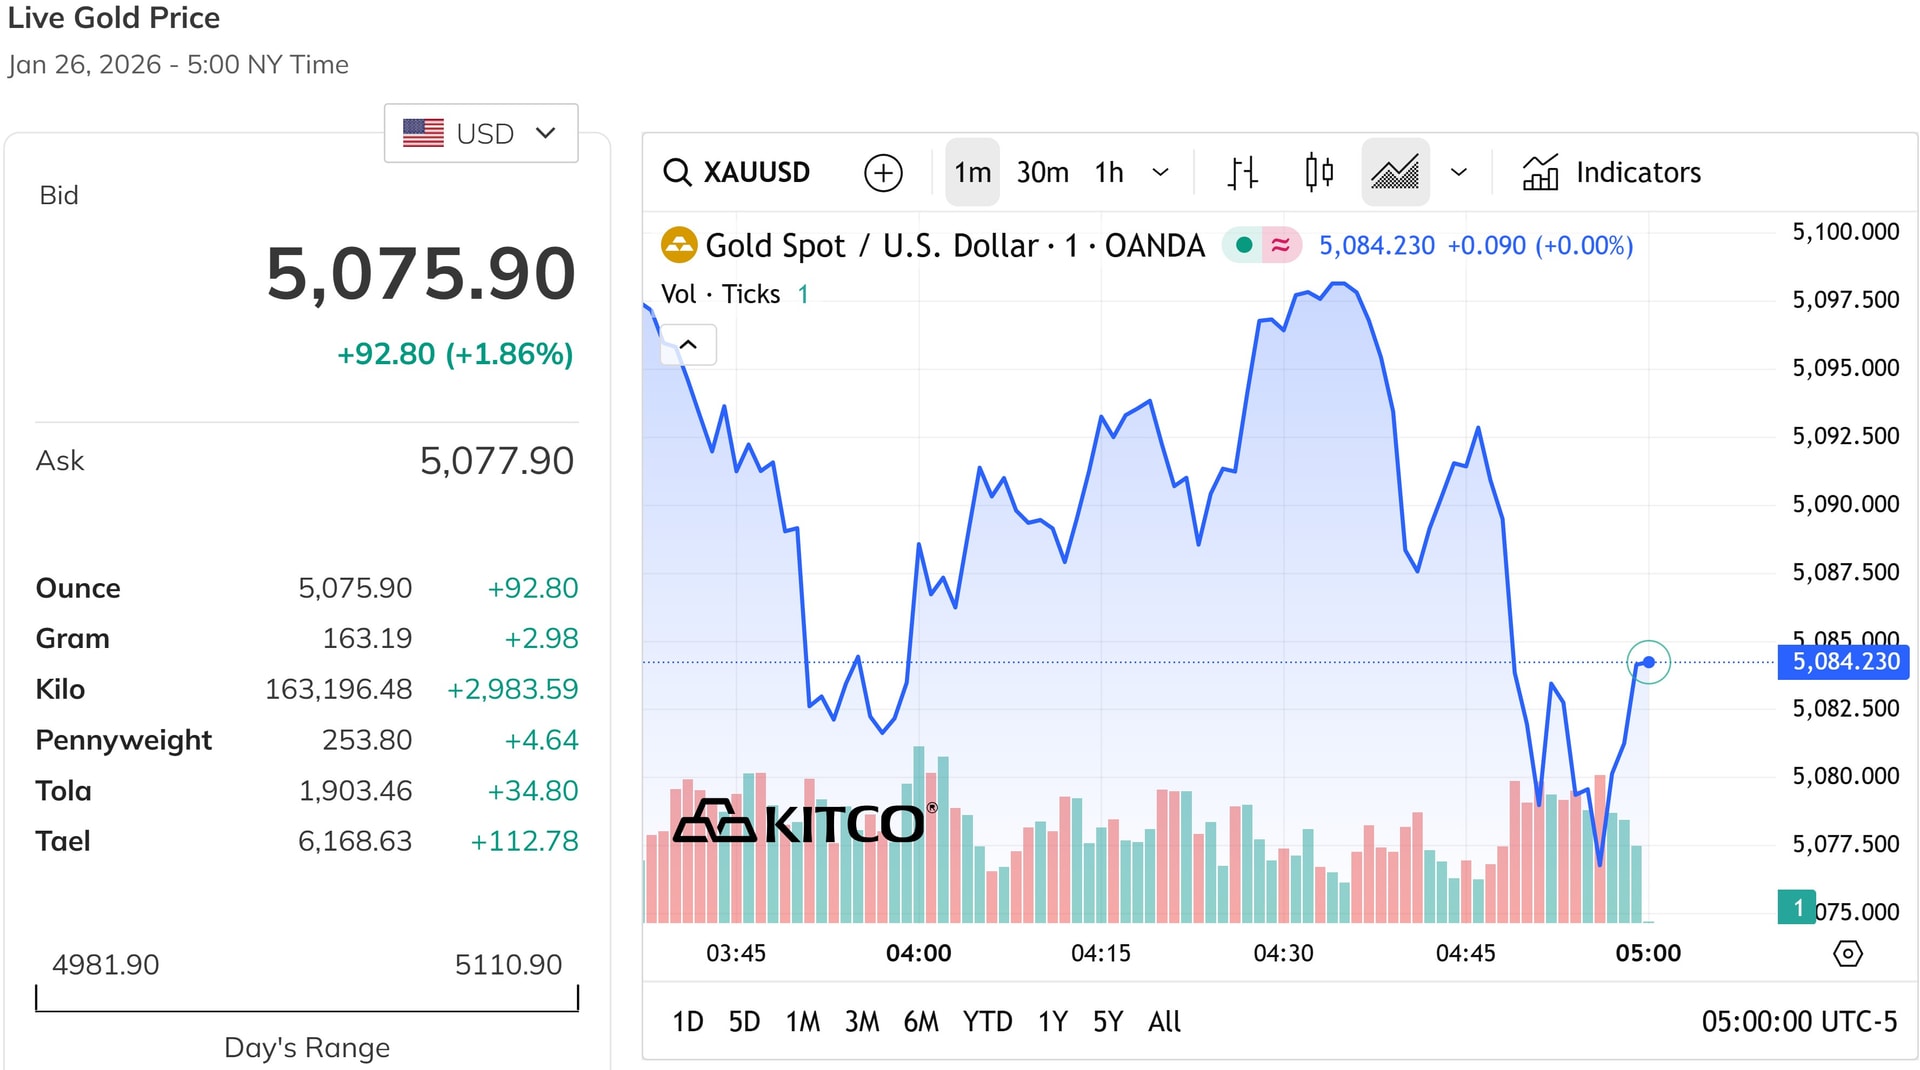Select the YTD range tab

coord(988,1021)
